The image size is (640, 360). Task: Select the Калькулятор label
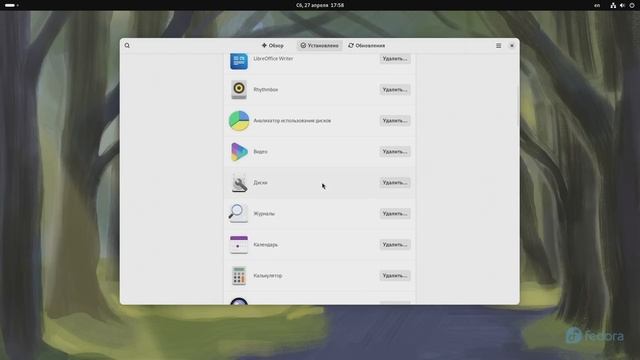pyautogui.click(x=268, y=276)
